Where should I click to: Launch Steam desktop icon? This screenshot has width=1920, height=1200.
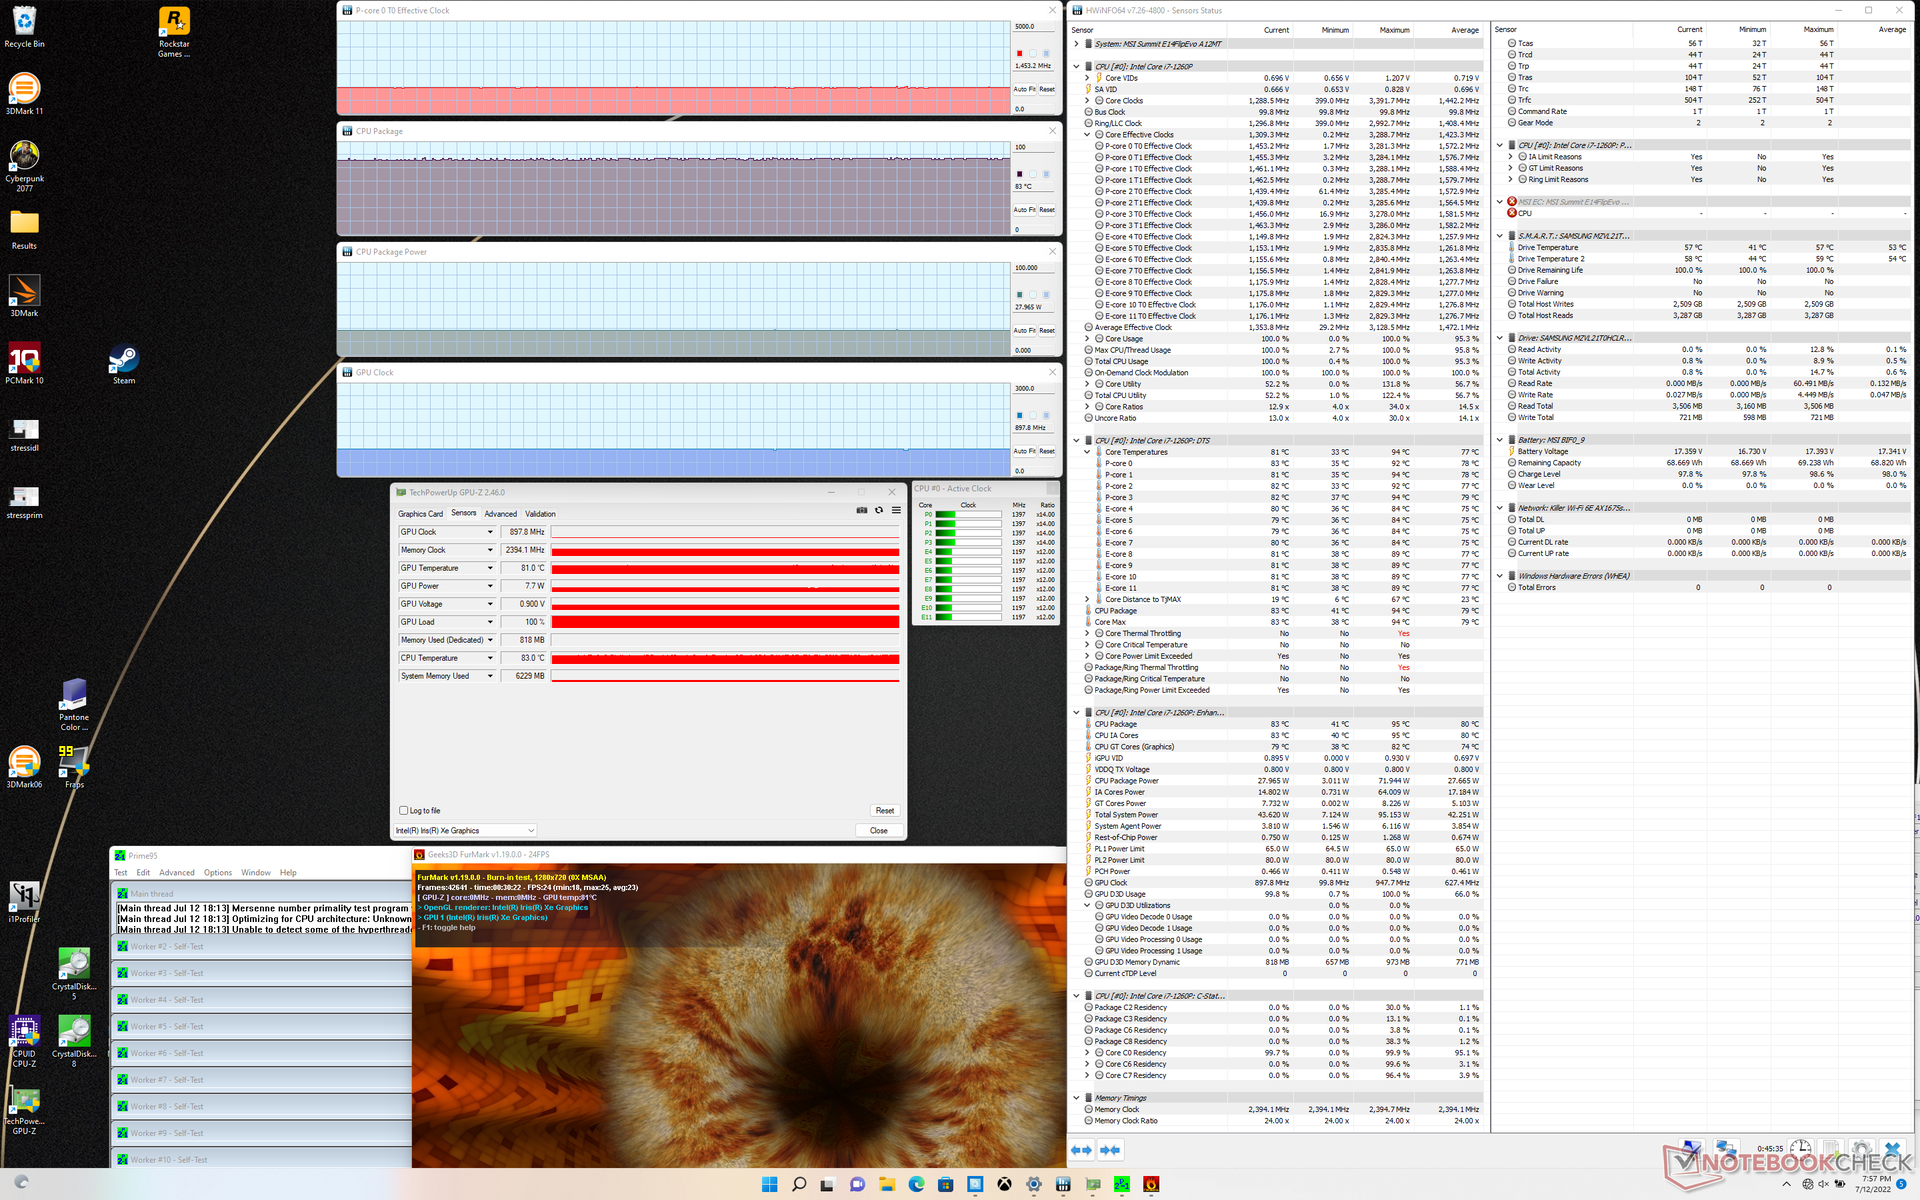(124, 364)
